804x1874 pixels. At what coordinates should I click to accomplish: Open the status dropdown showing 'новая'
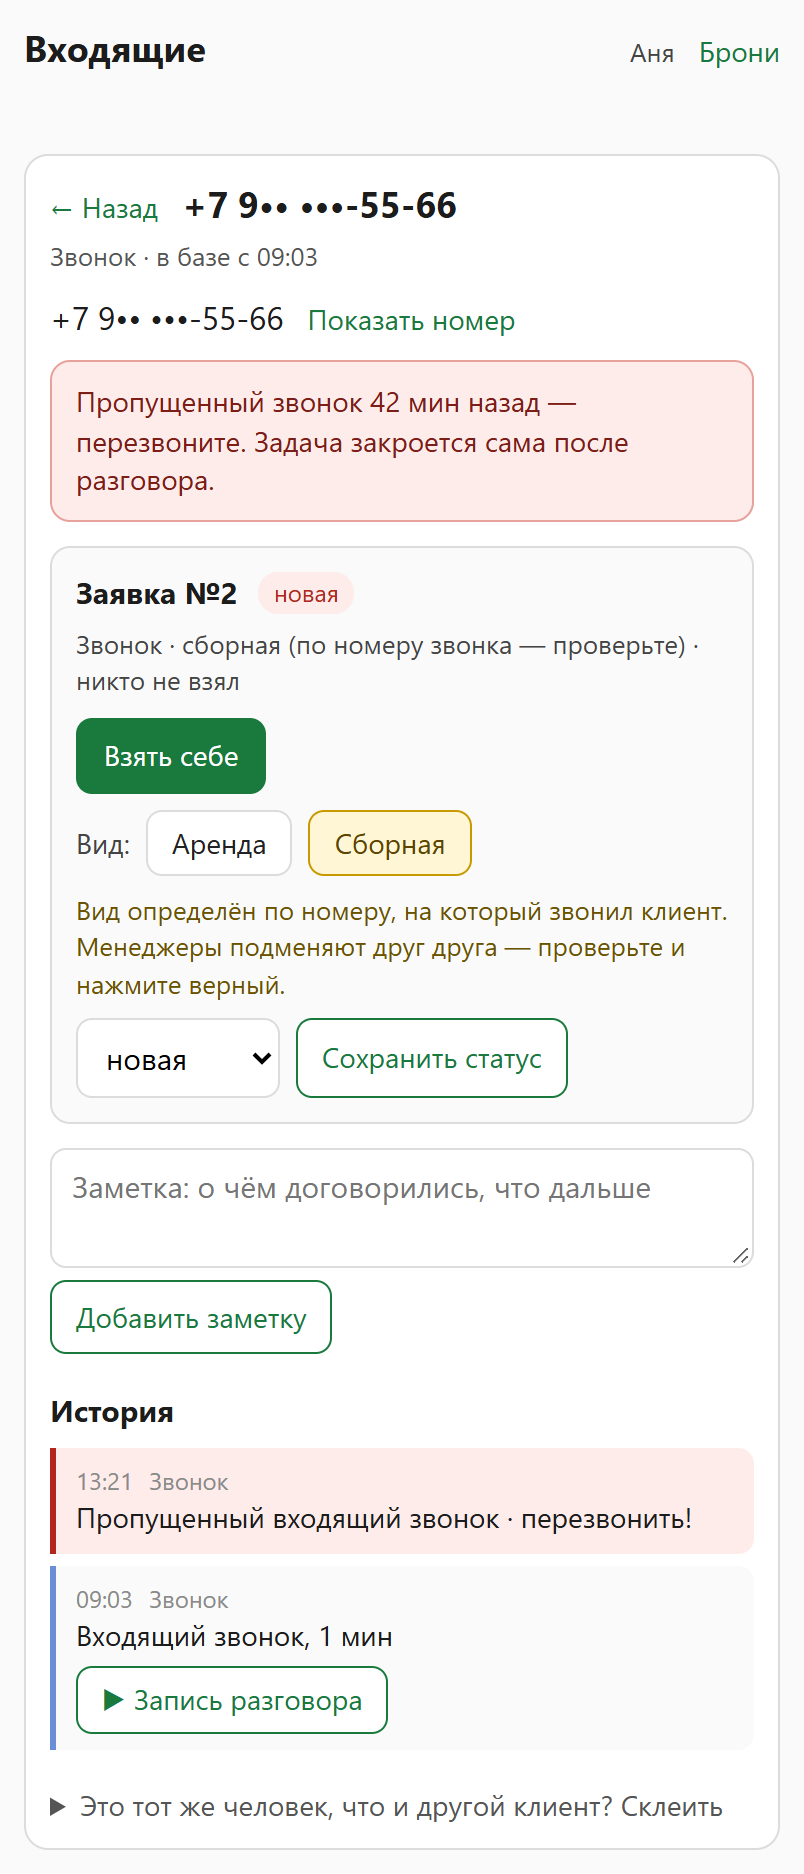tap(178, 1058)
